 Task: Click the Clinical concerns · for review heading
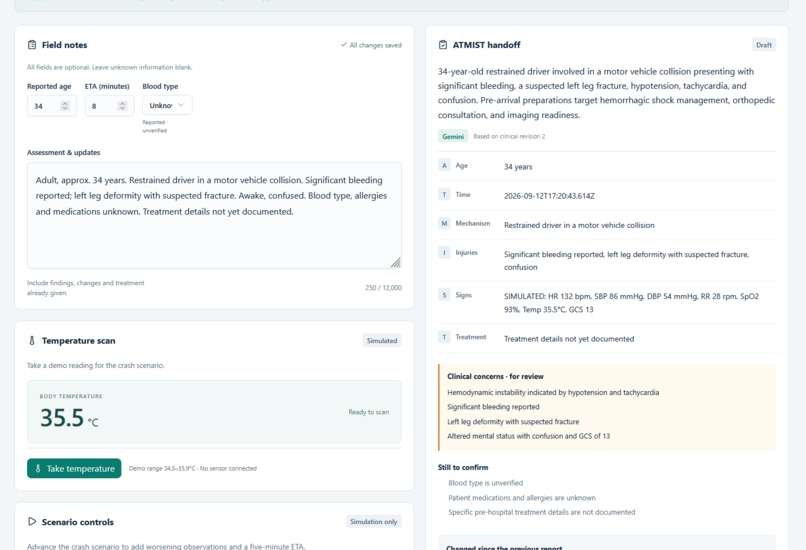pos(495,376)
